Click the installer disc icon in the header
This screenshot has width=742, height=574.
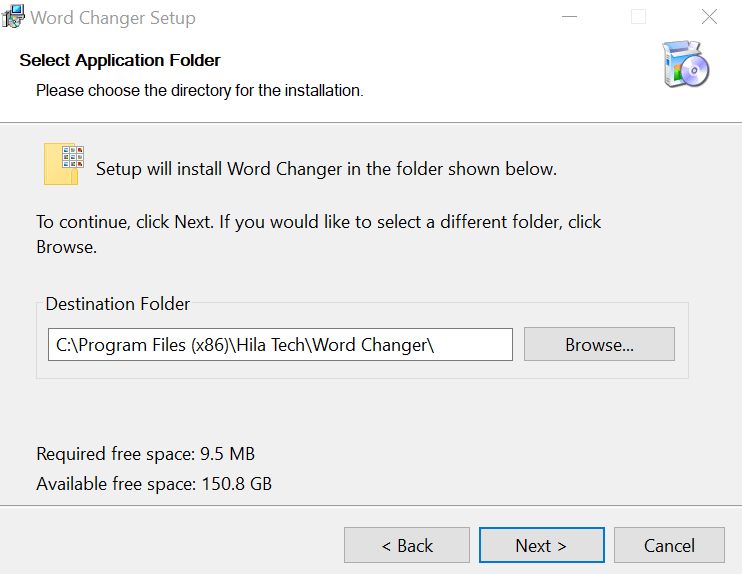pos(686,65)
